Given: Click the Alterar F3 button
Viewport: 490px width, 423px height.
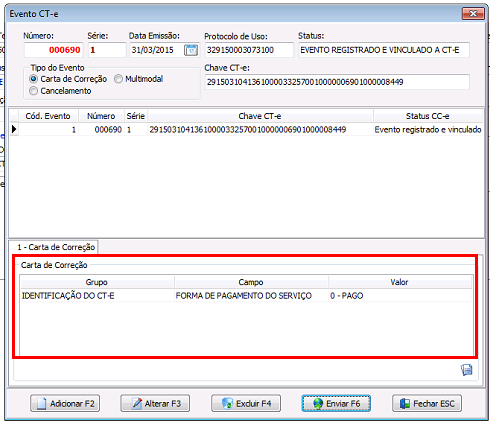Looking at the screenshot, I should click(x=155, y=403).
